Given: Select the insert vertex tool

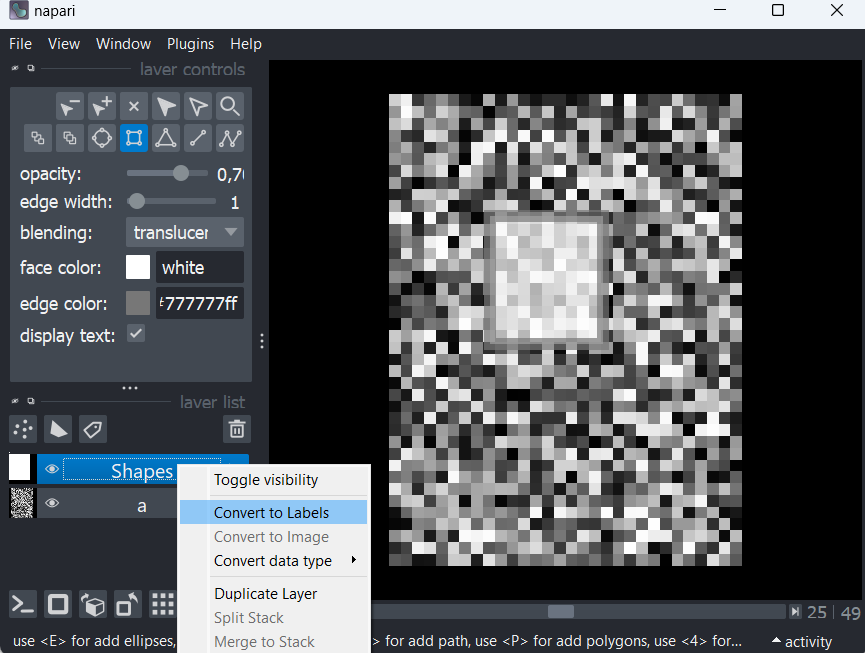Looking at the screenshot, I should [102, 106].
